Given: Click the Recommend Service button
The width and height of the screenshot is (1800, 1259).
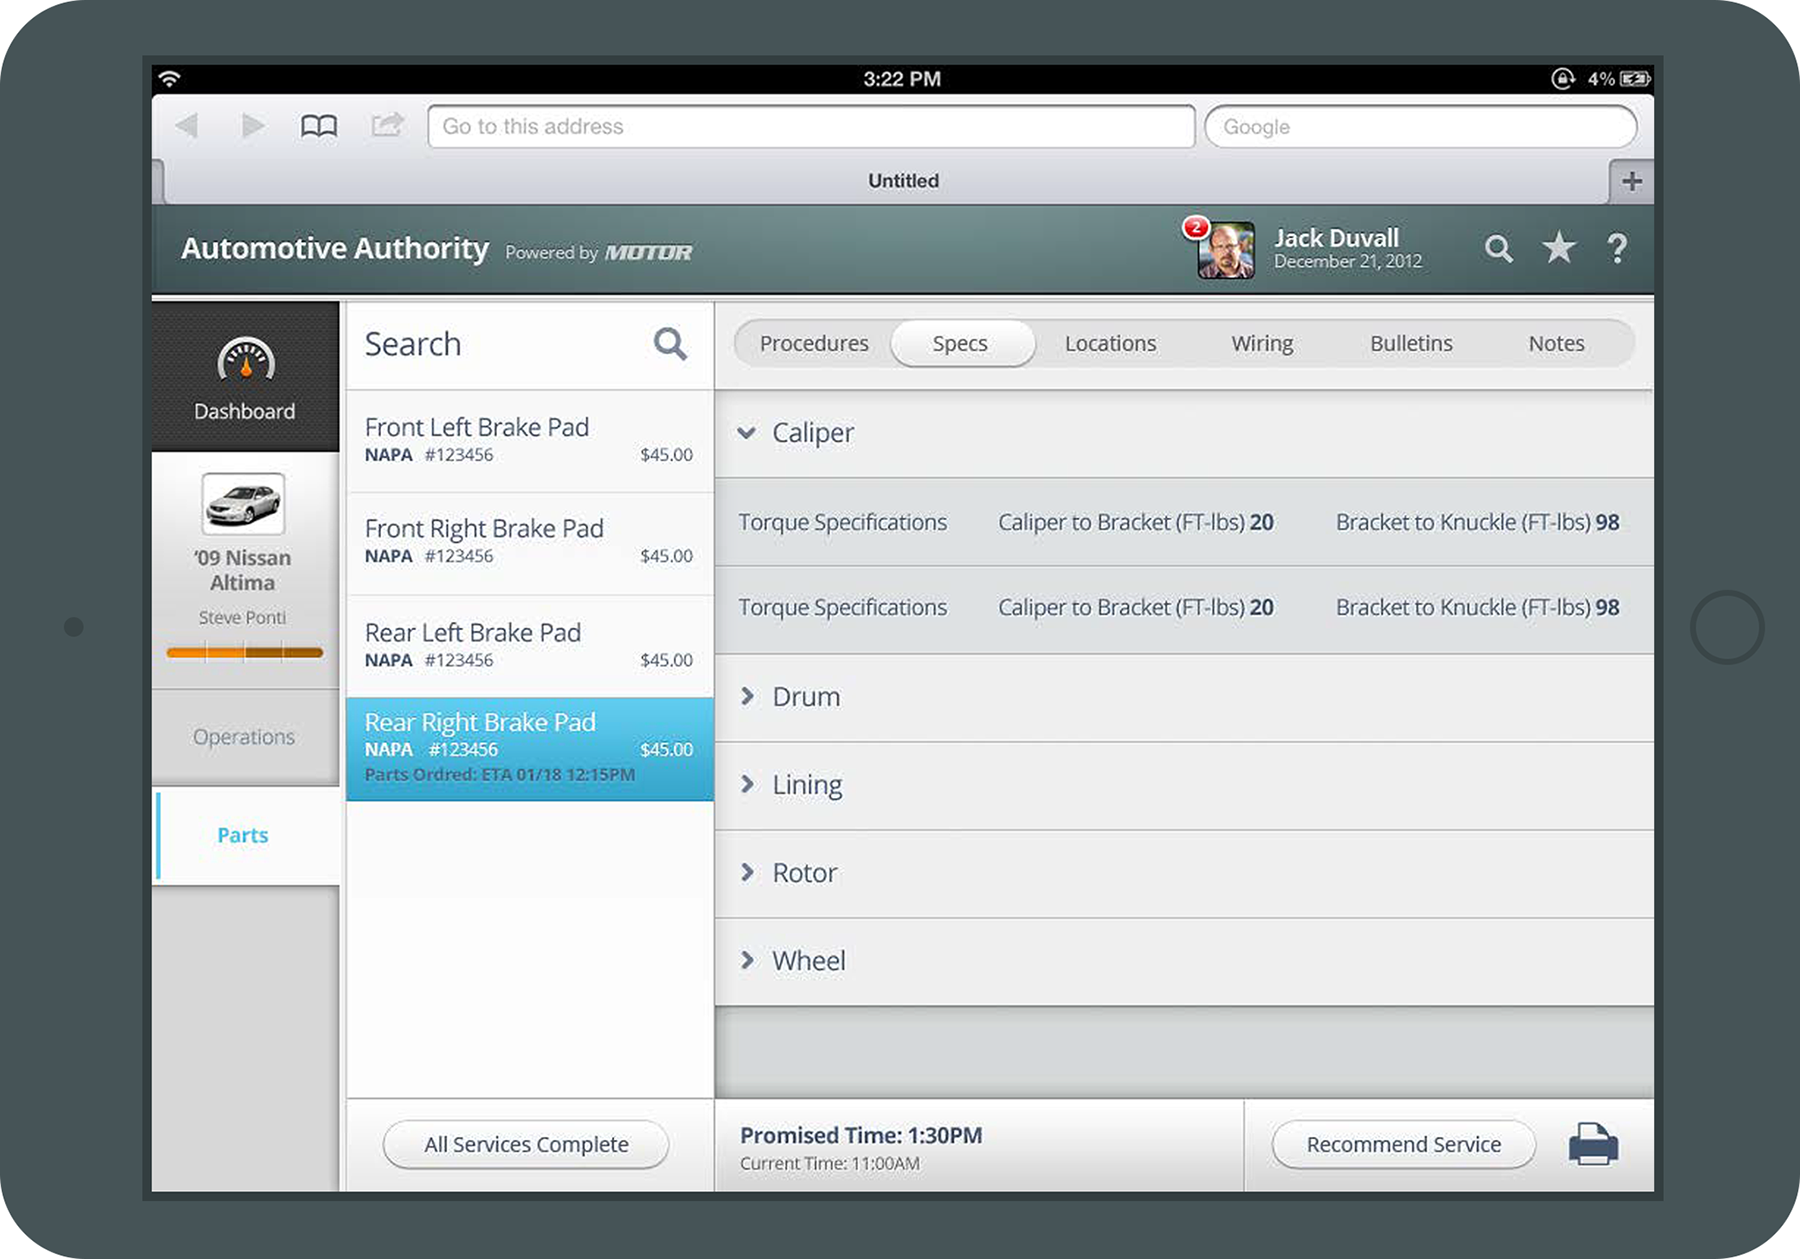Looking at the screenshot, I should 1402,1144.
